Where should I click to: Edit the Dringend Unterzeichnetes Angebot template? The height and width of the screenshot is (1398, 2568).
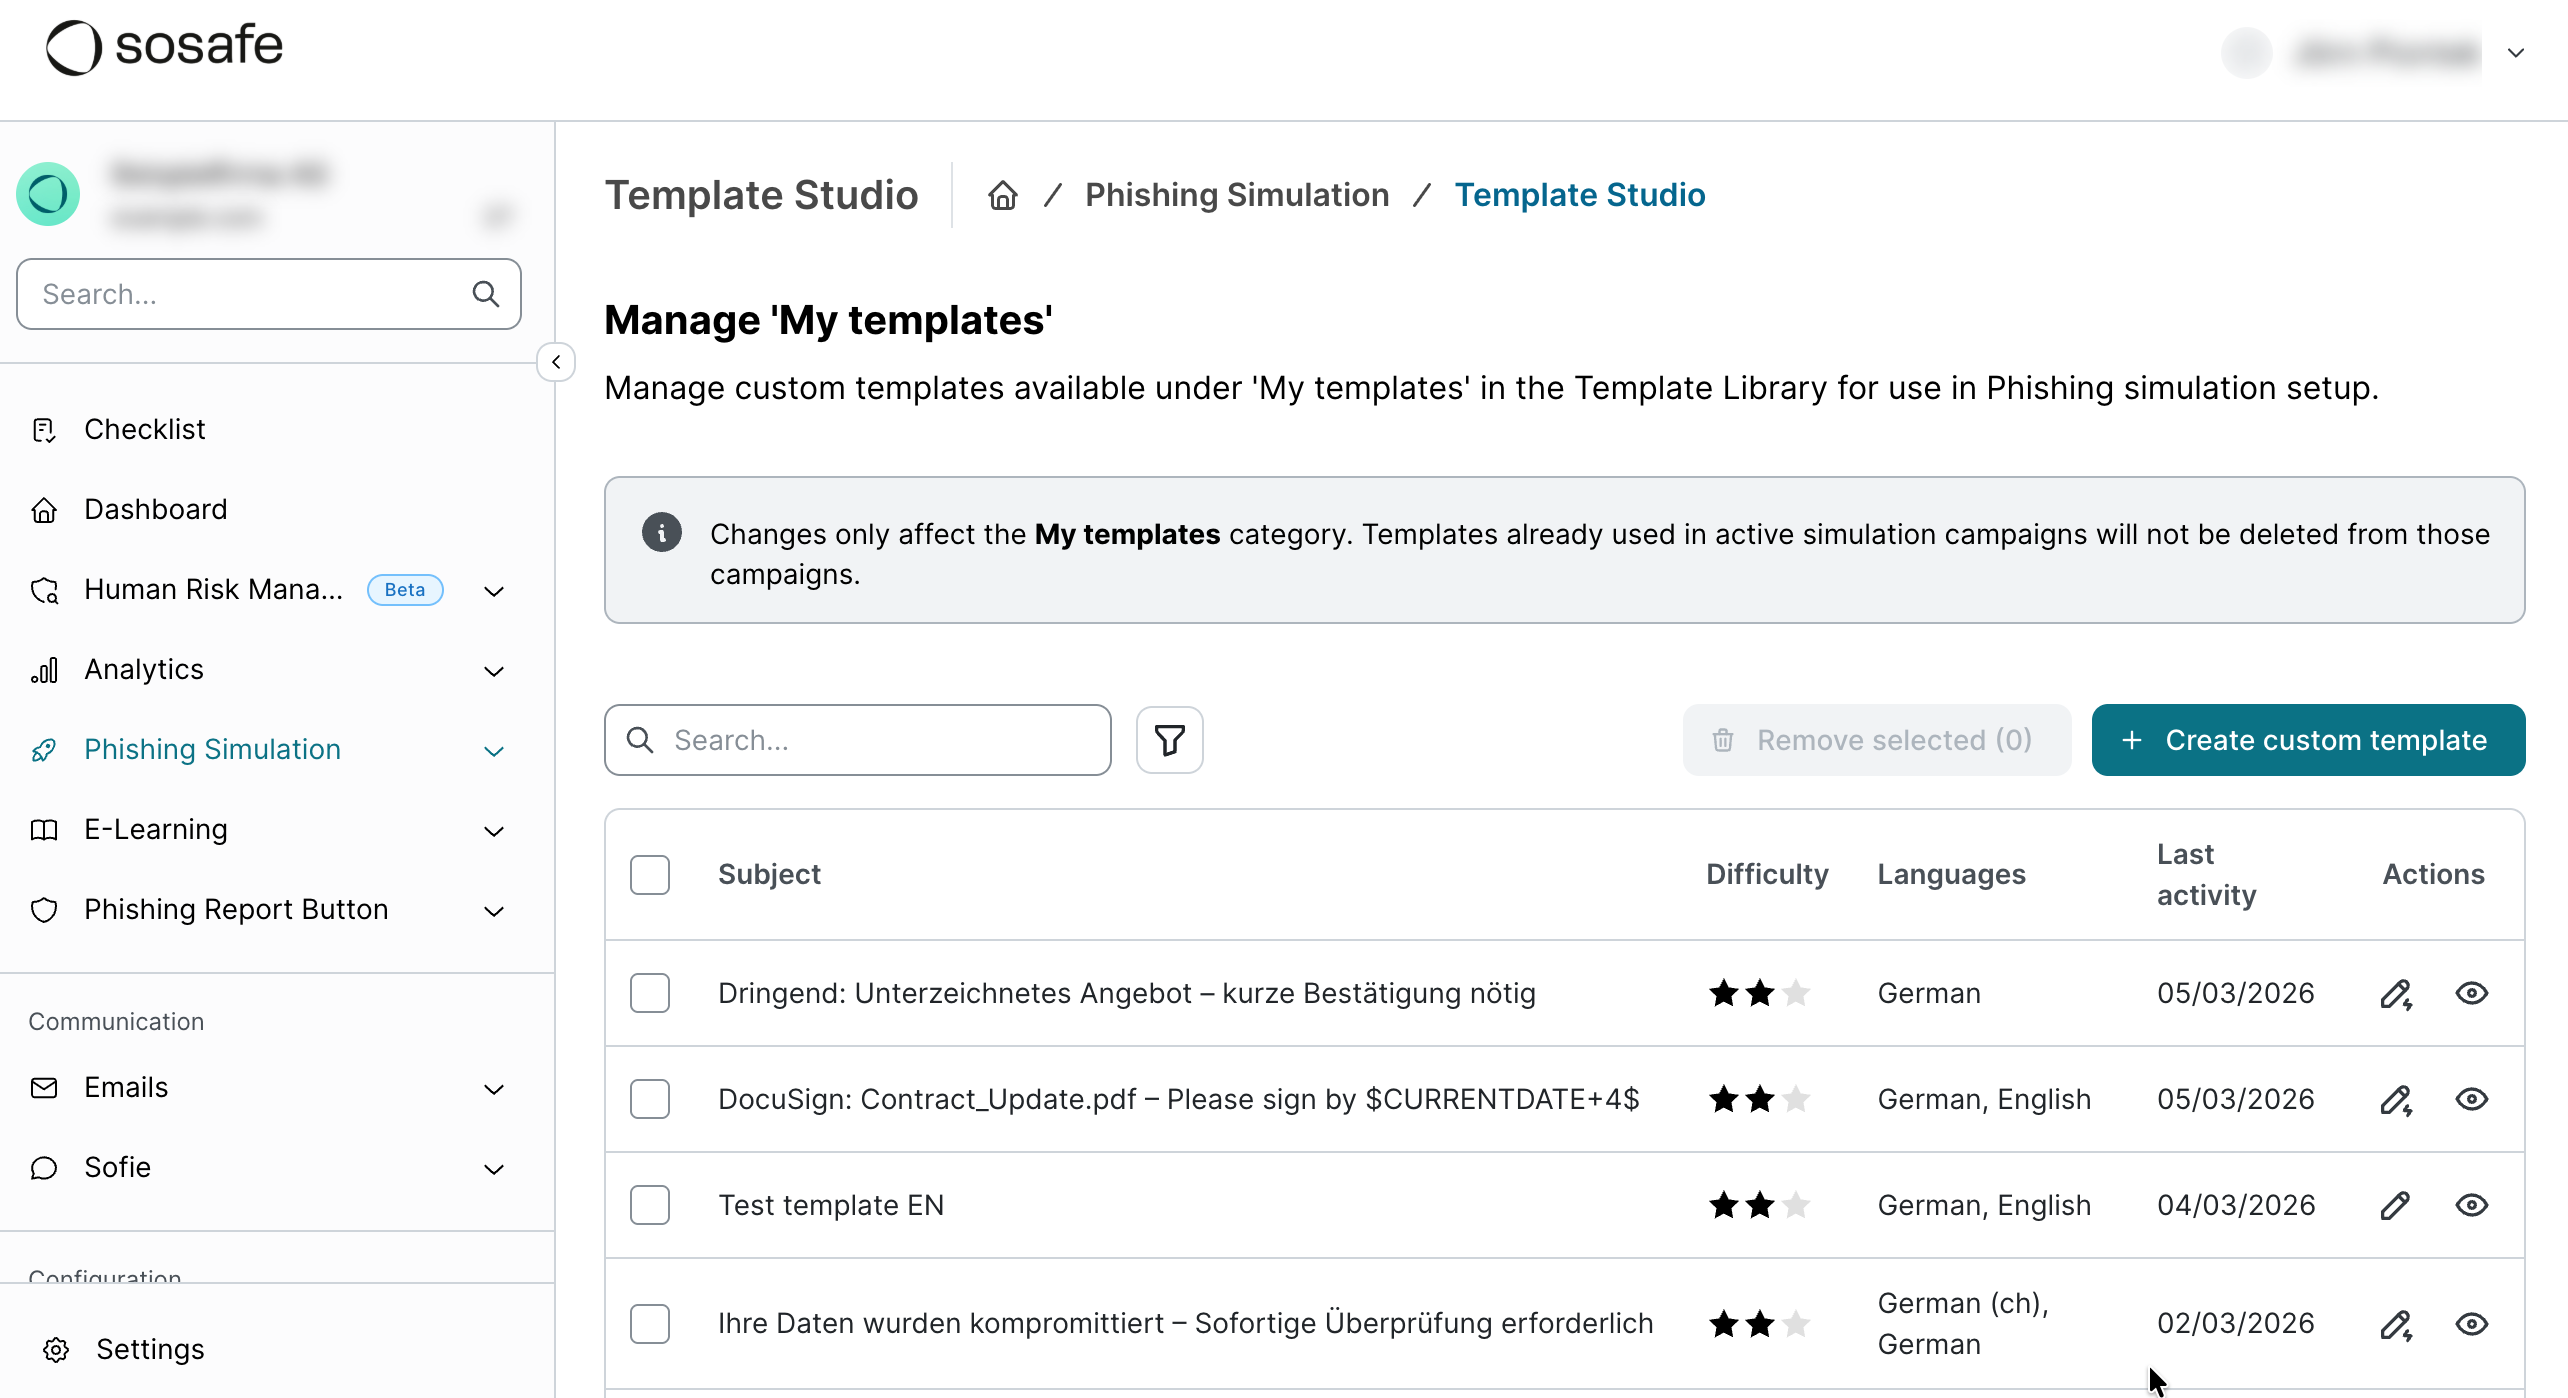click(2395, 993)
